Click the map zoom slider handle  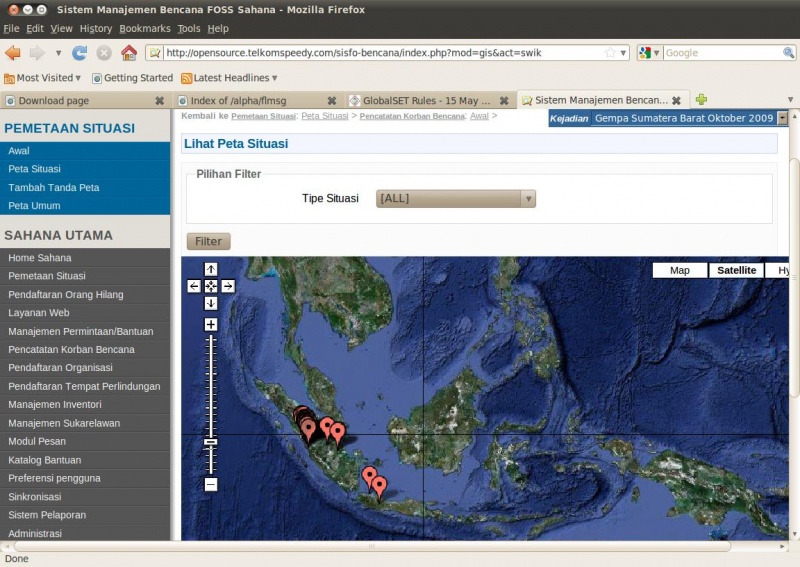(211, 441)
